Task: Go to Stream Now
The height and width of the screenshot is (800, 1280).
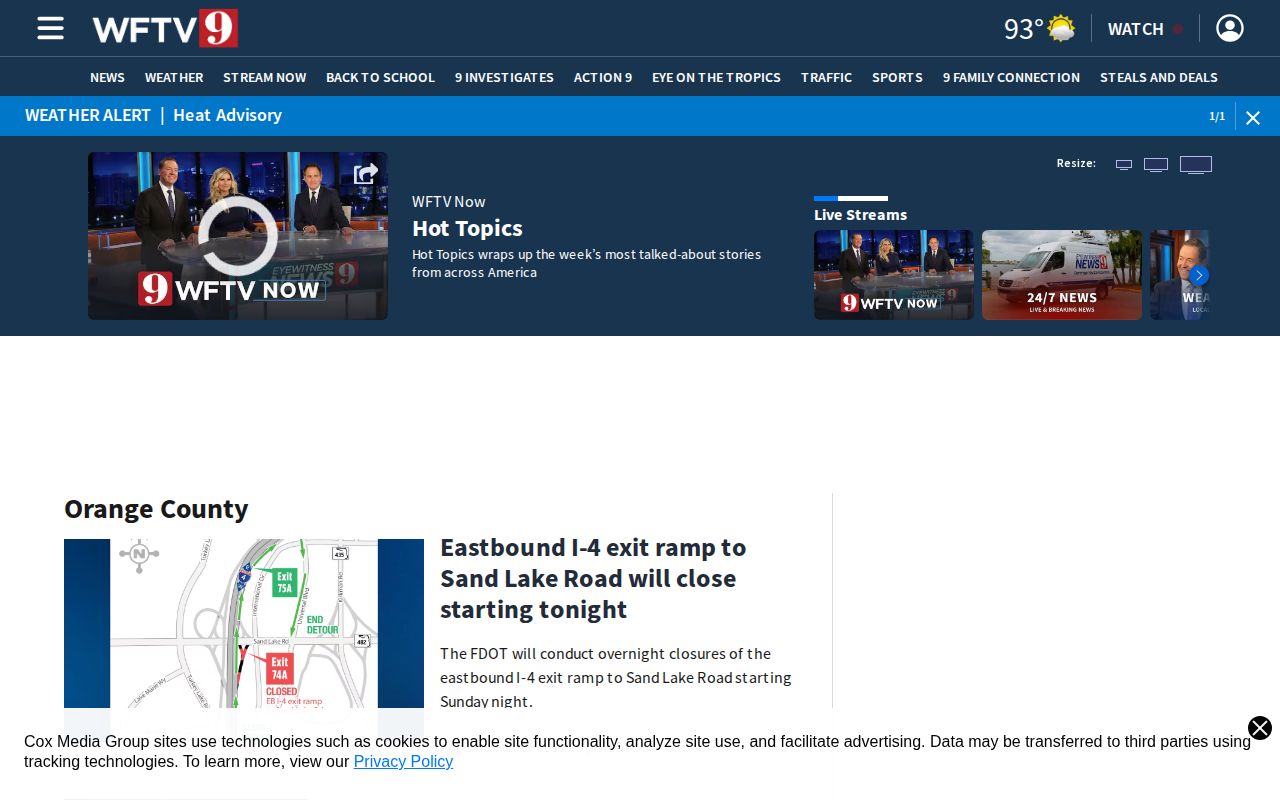Action: click(265, 77)
